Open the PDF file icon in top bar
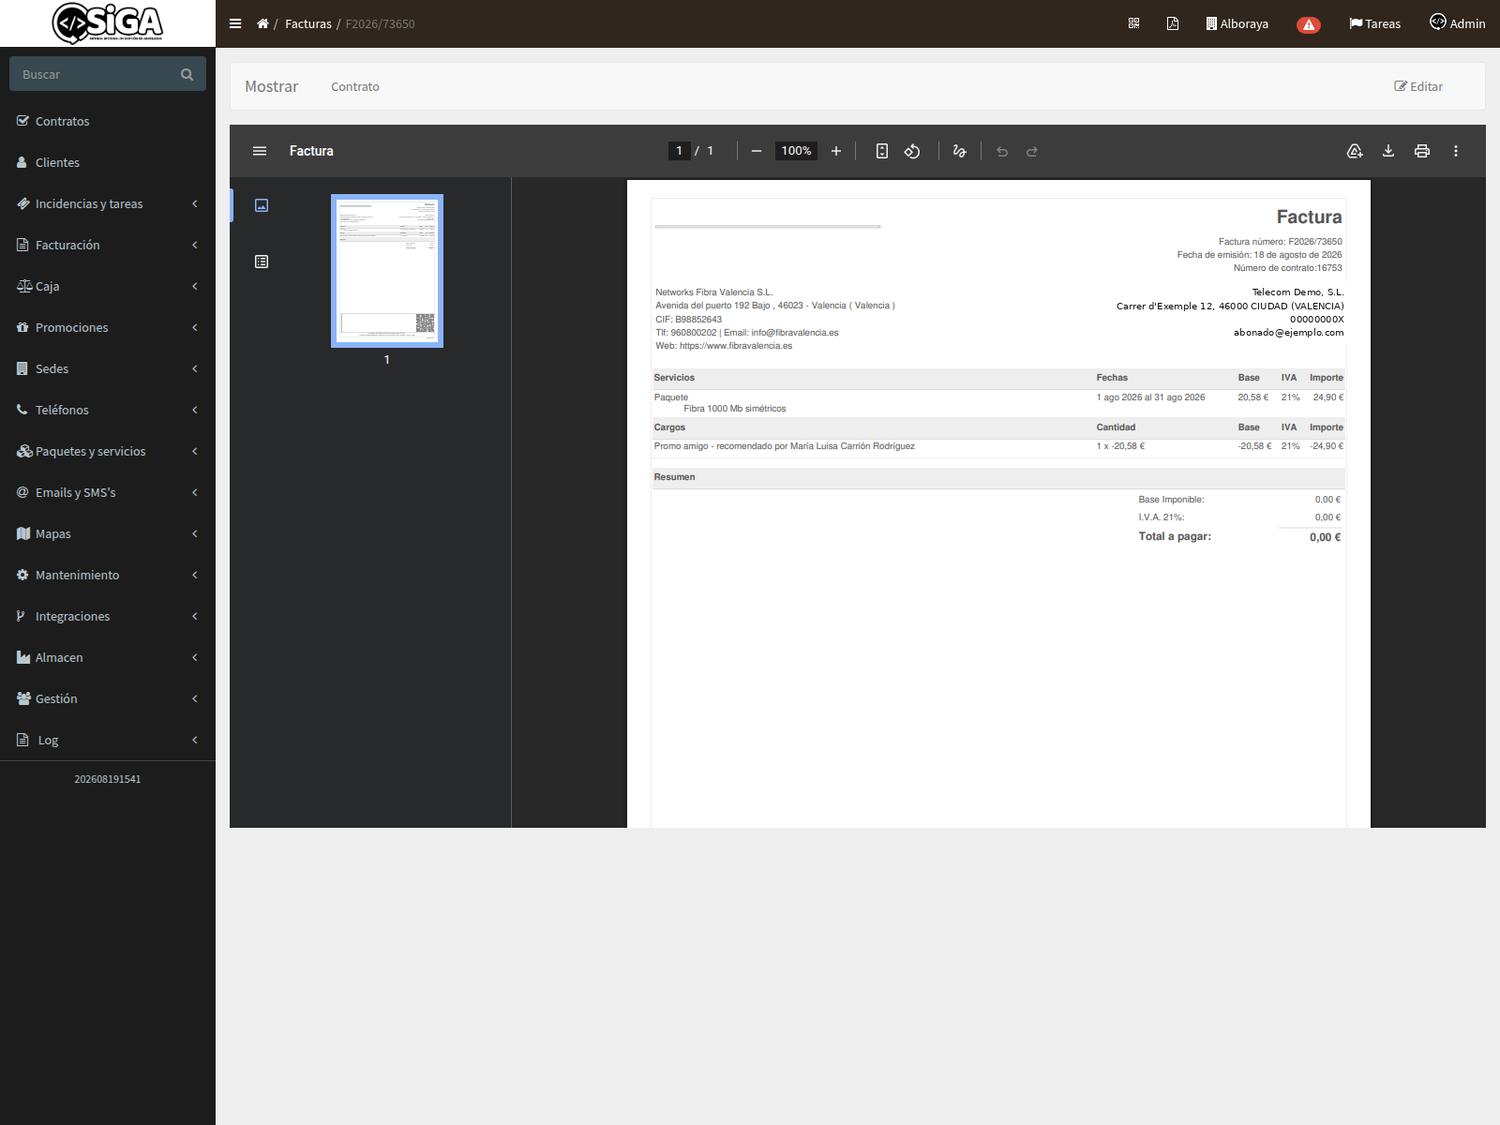 tap(1172, 23)
